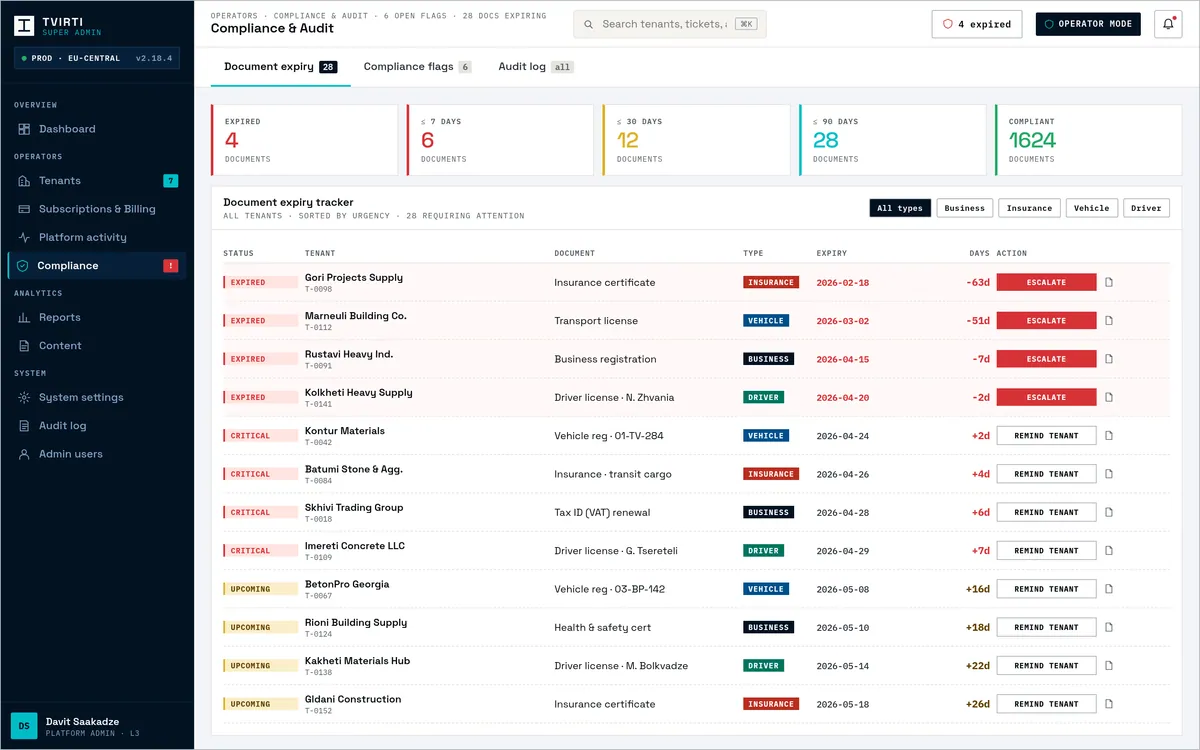Click the Expiry column header
This screenshot has height=750, width=1200.
click(x=832, y=253)
